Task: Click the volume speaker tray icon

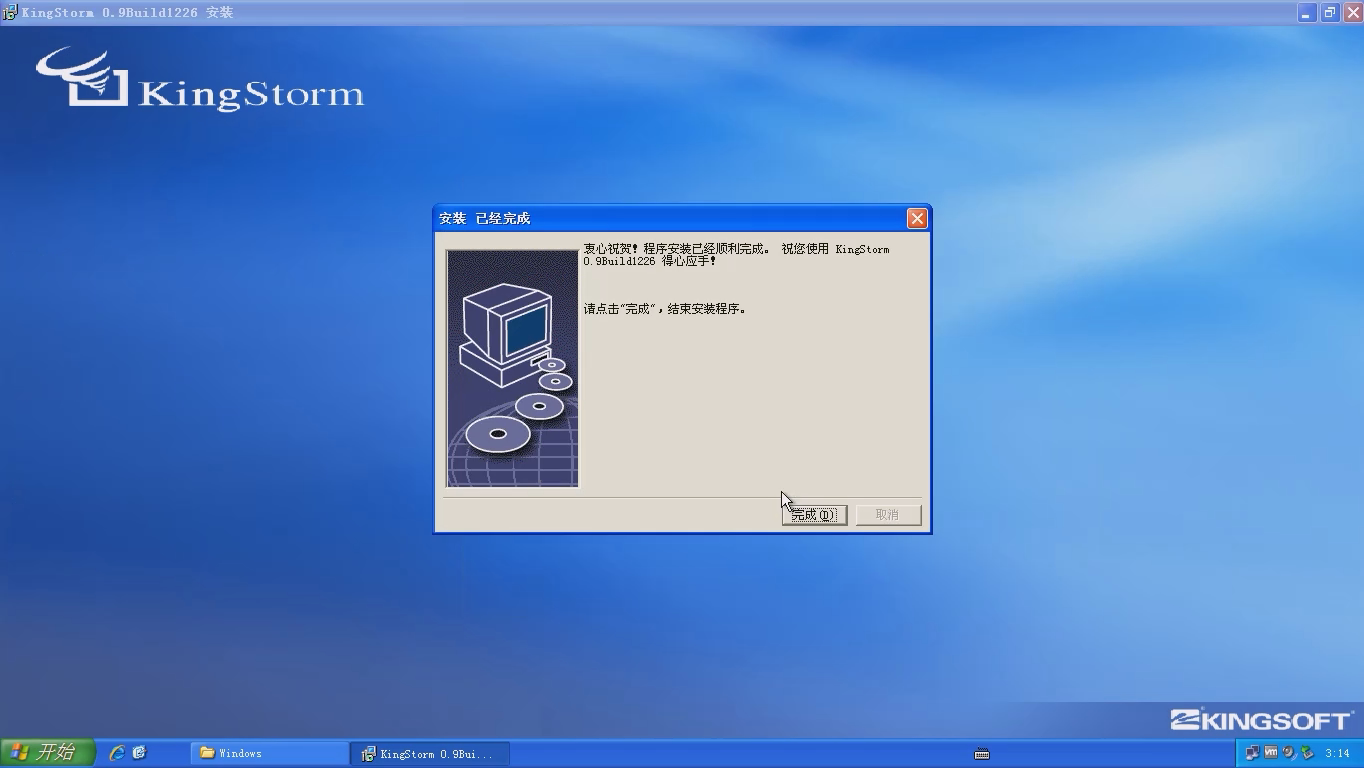Action: (1288, 753)
